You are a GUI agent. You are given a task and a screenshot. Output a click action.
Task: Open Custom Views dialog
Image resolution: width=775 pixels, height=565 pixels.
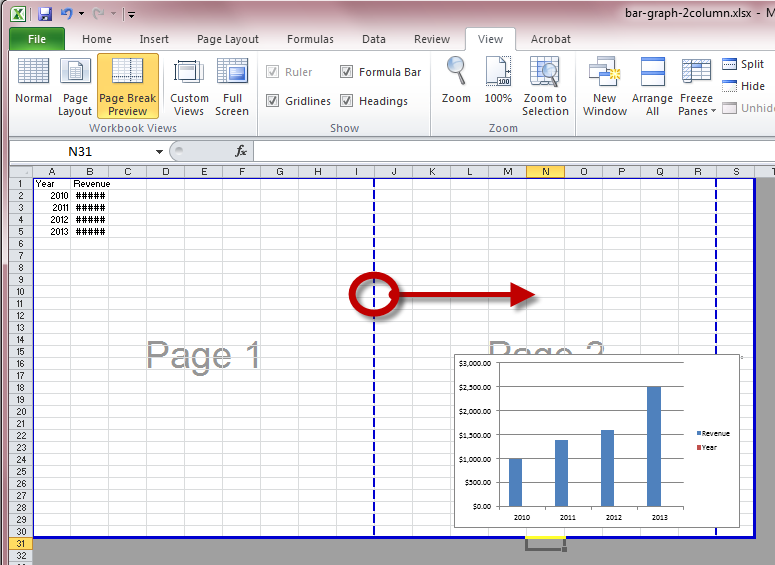point(189,87)
